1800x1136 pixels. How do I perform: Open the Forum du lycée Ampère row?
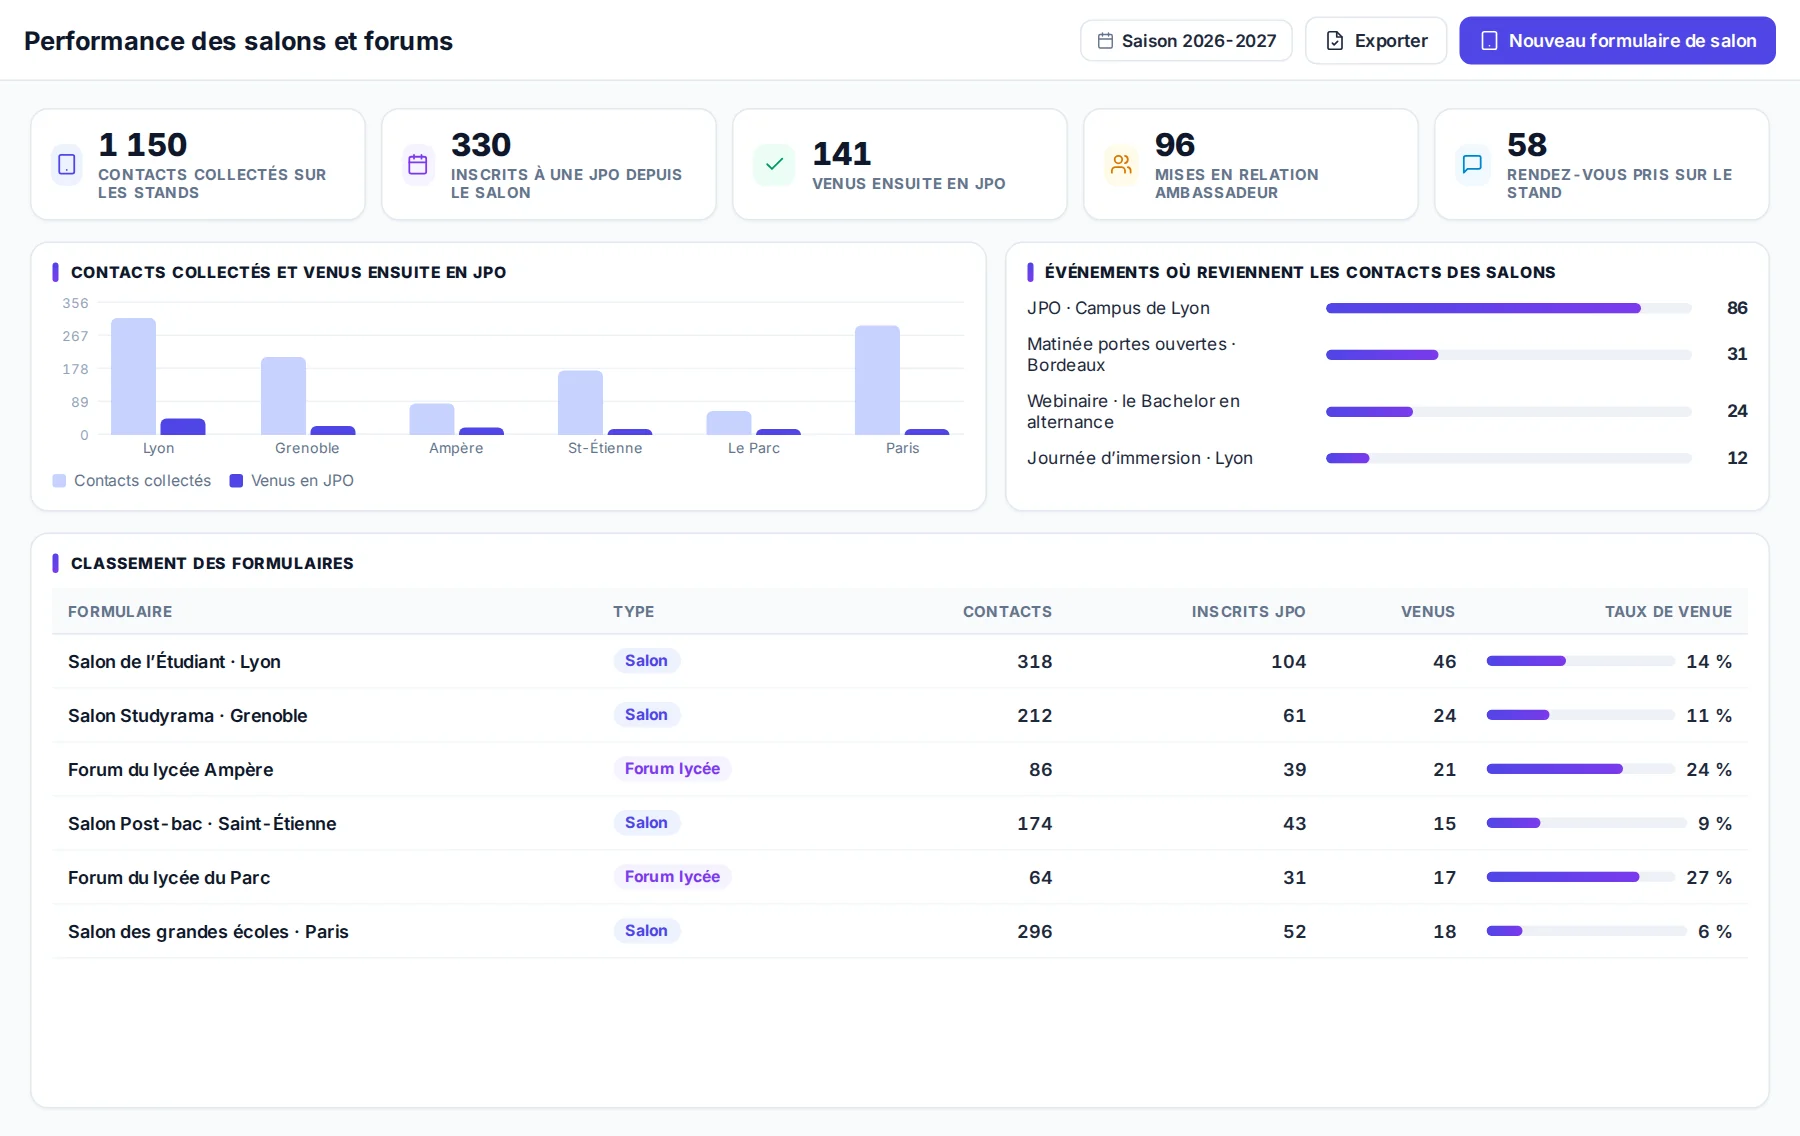pyautogui.click(x=900, y=769)
